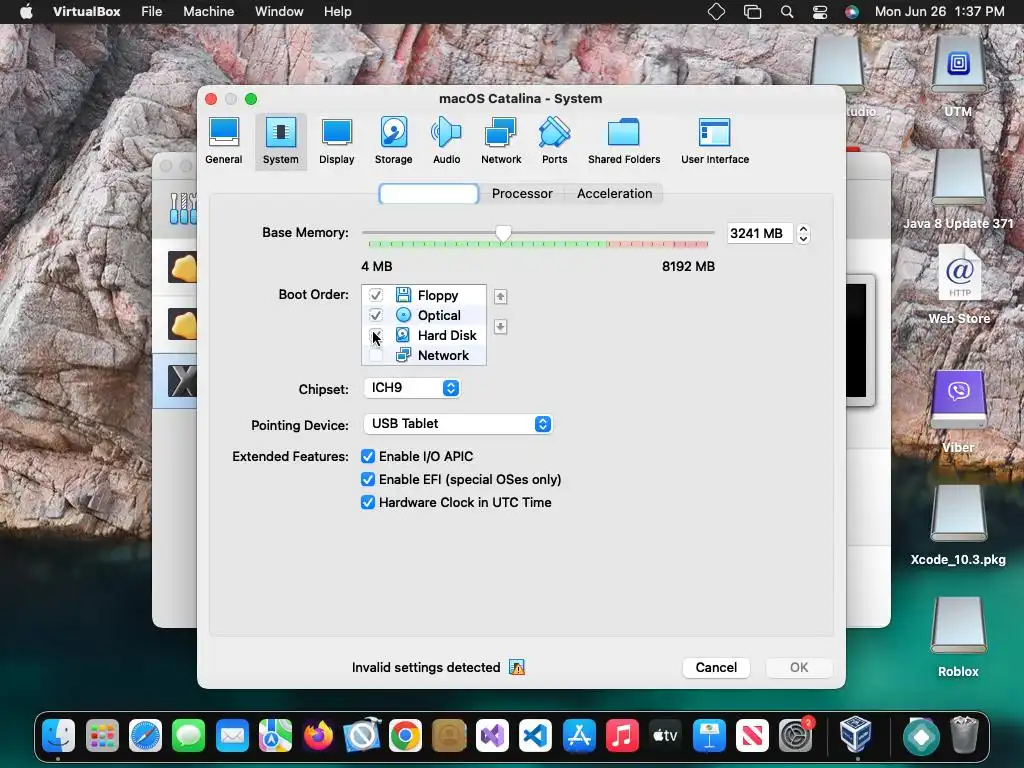The width and height of the screenshot is (1024, 768).
Task: Open the Display settings section
Action: [x=336, y=141]
